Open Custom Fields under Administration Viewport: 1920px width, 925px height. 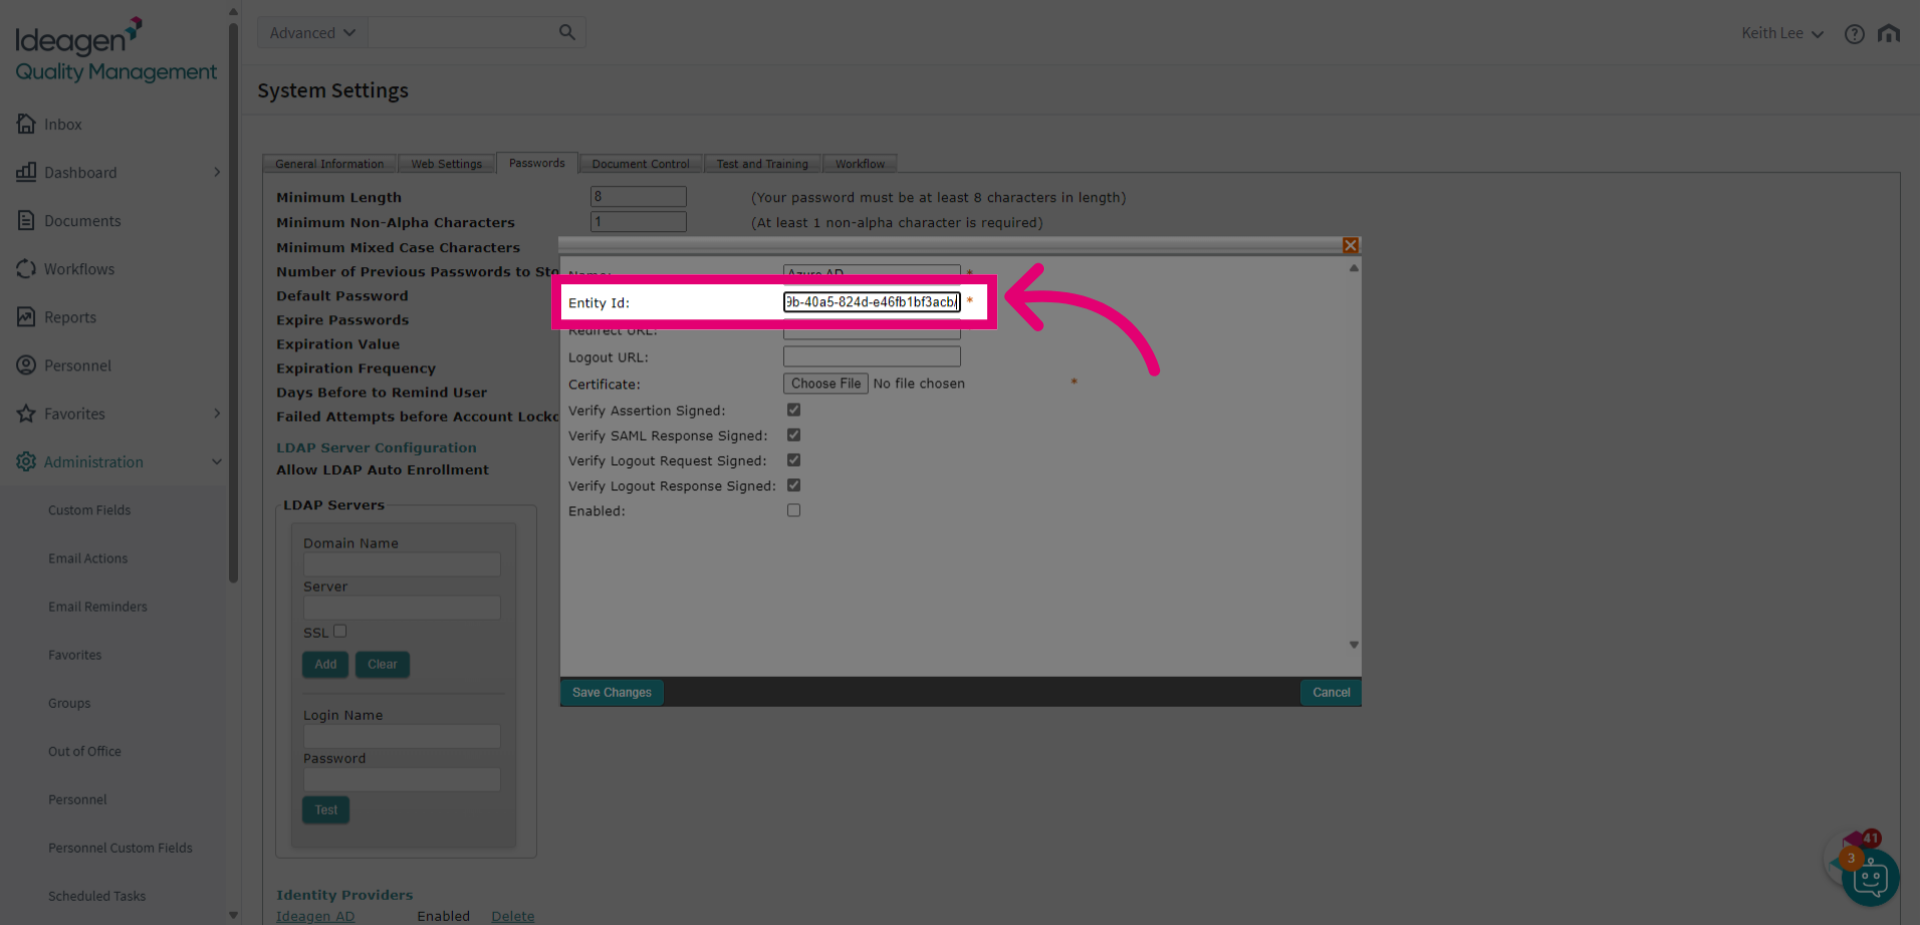(x=89, y=510)
